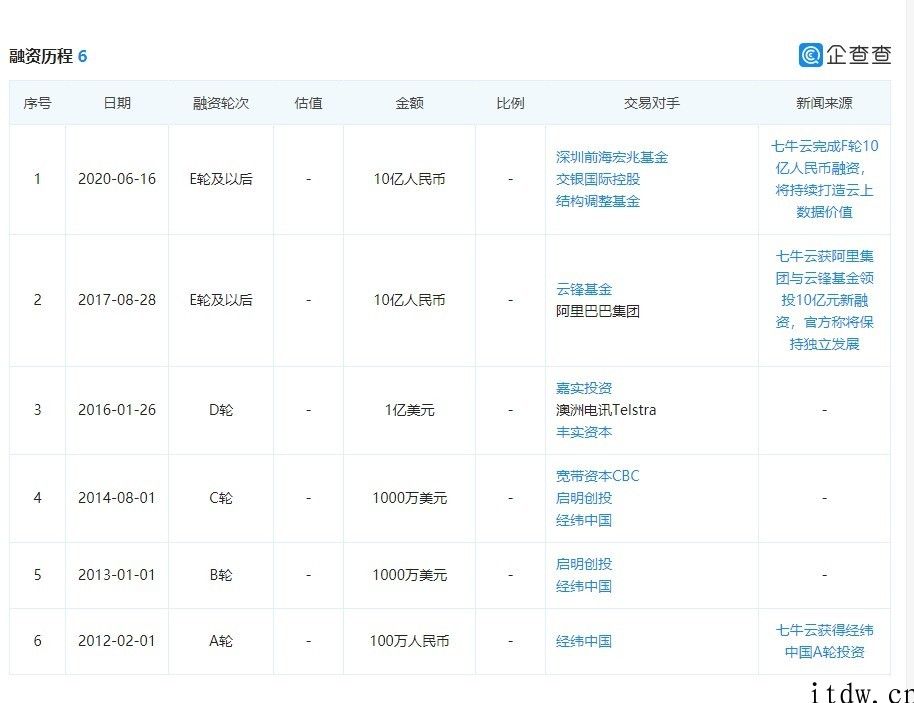The height and width of the screenshot is (703, 914).
Task: Select the 新闻来源 column header
Action: coord(824,103)
